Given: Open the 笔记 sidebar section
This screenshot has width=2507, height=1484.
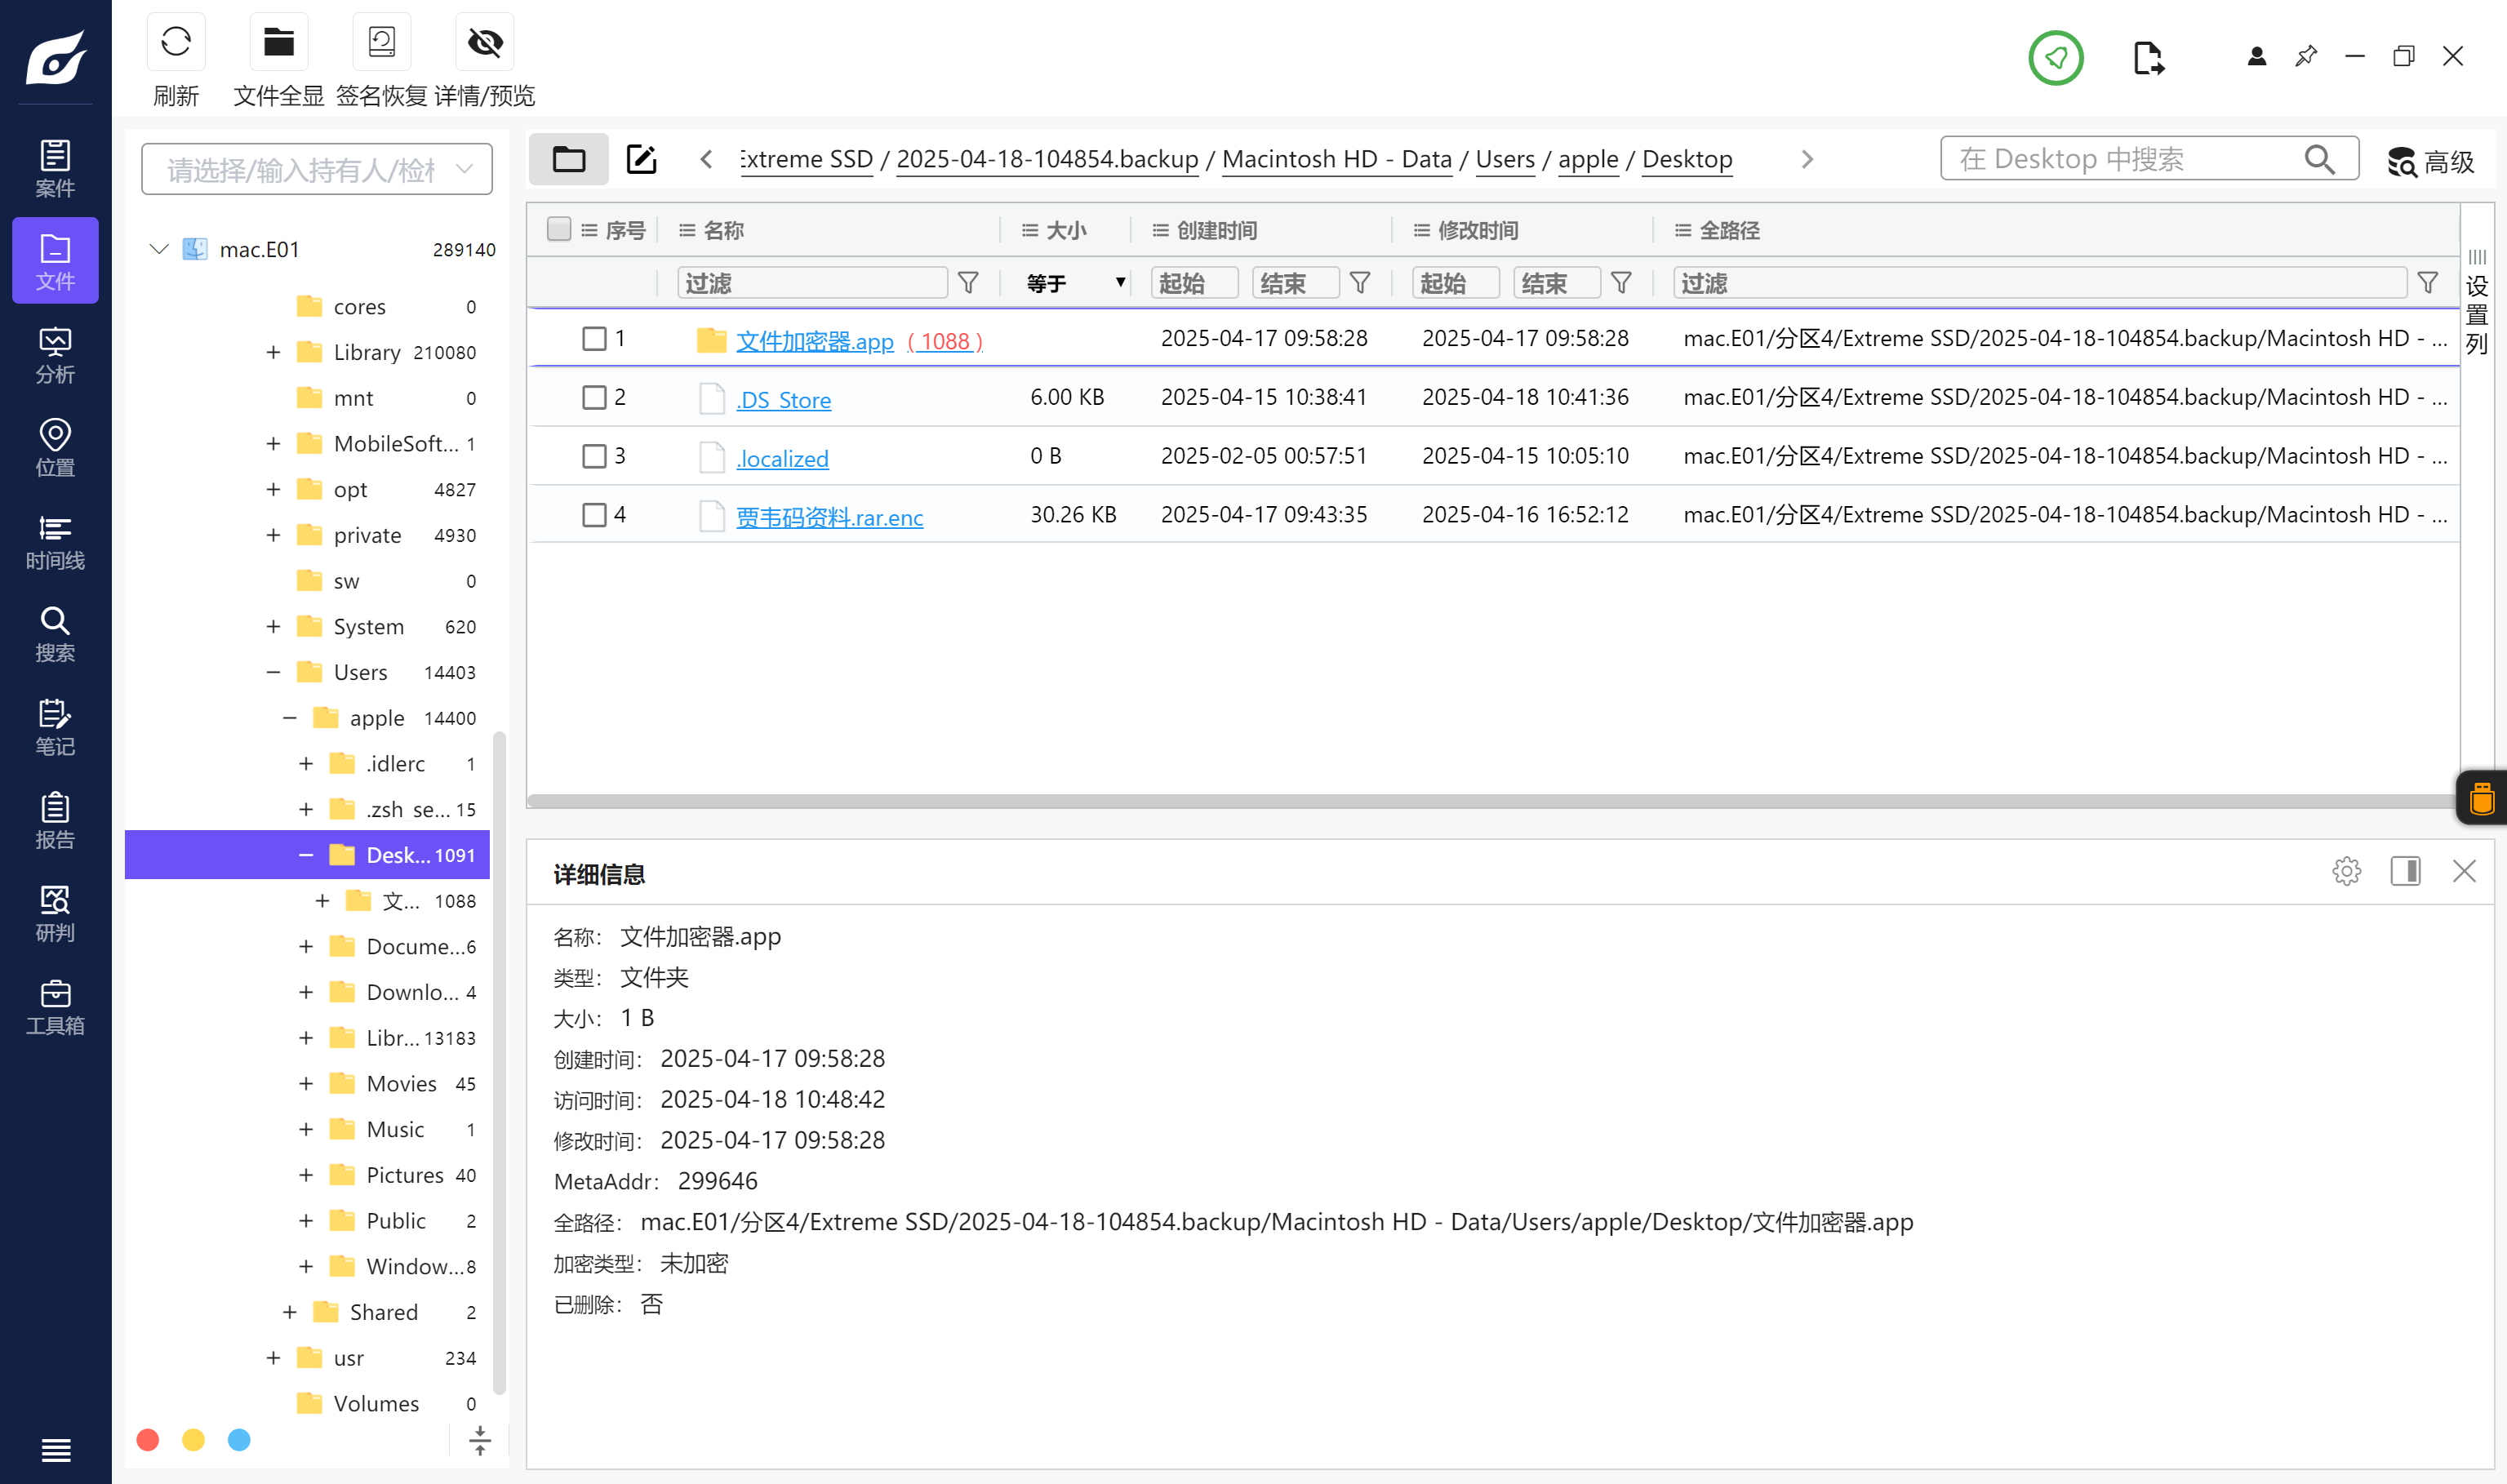Looking at the screenshot, I should coord(55,727).
